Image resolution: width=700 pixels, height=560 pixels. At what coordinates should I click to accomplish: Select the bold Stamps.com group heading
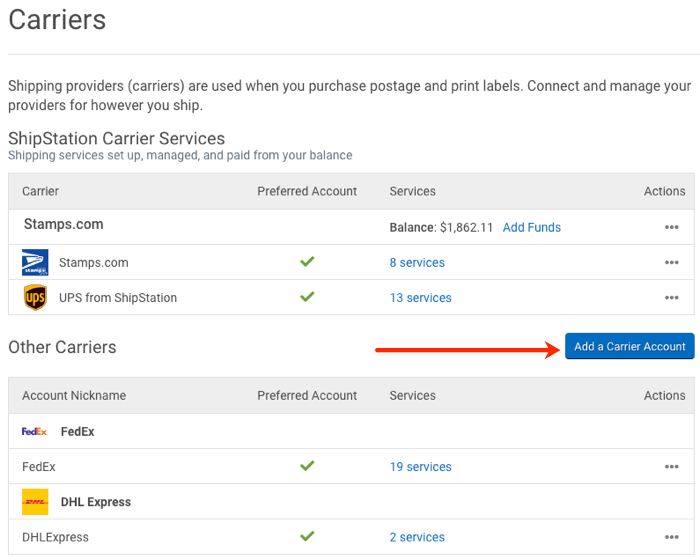click(63, 224)
